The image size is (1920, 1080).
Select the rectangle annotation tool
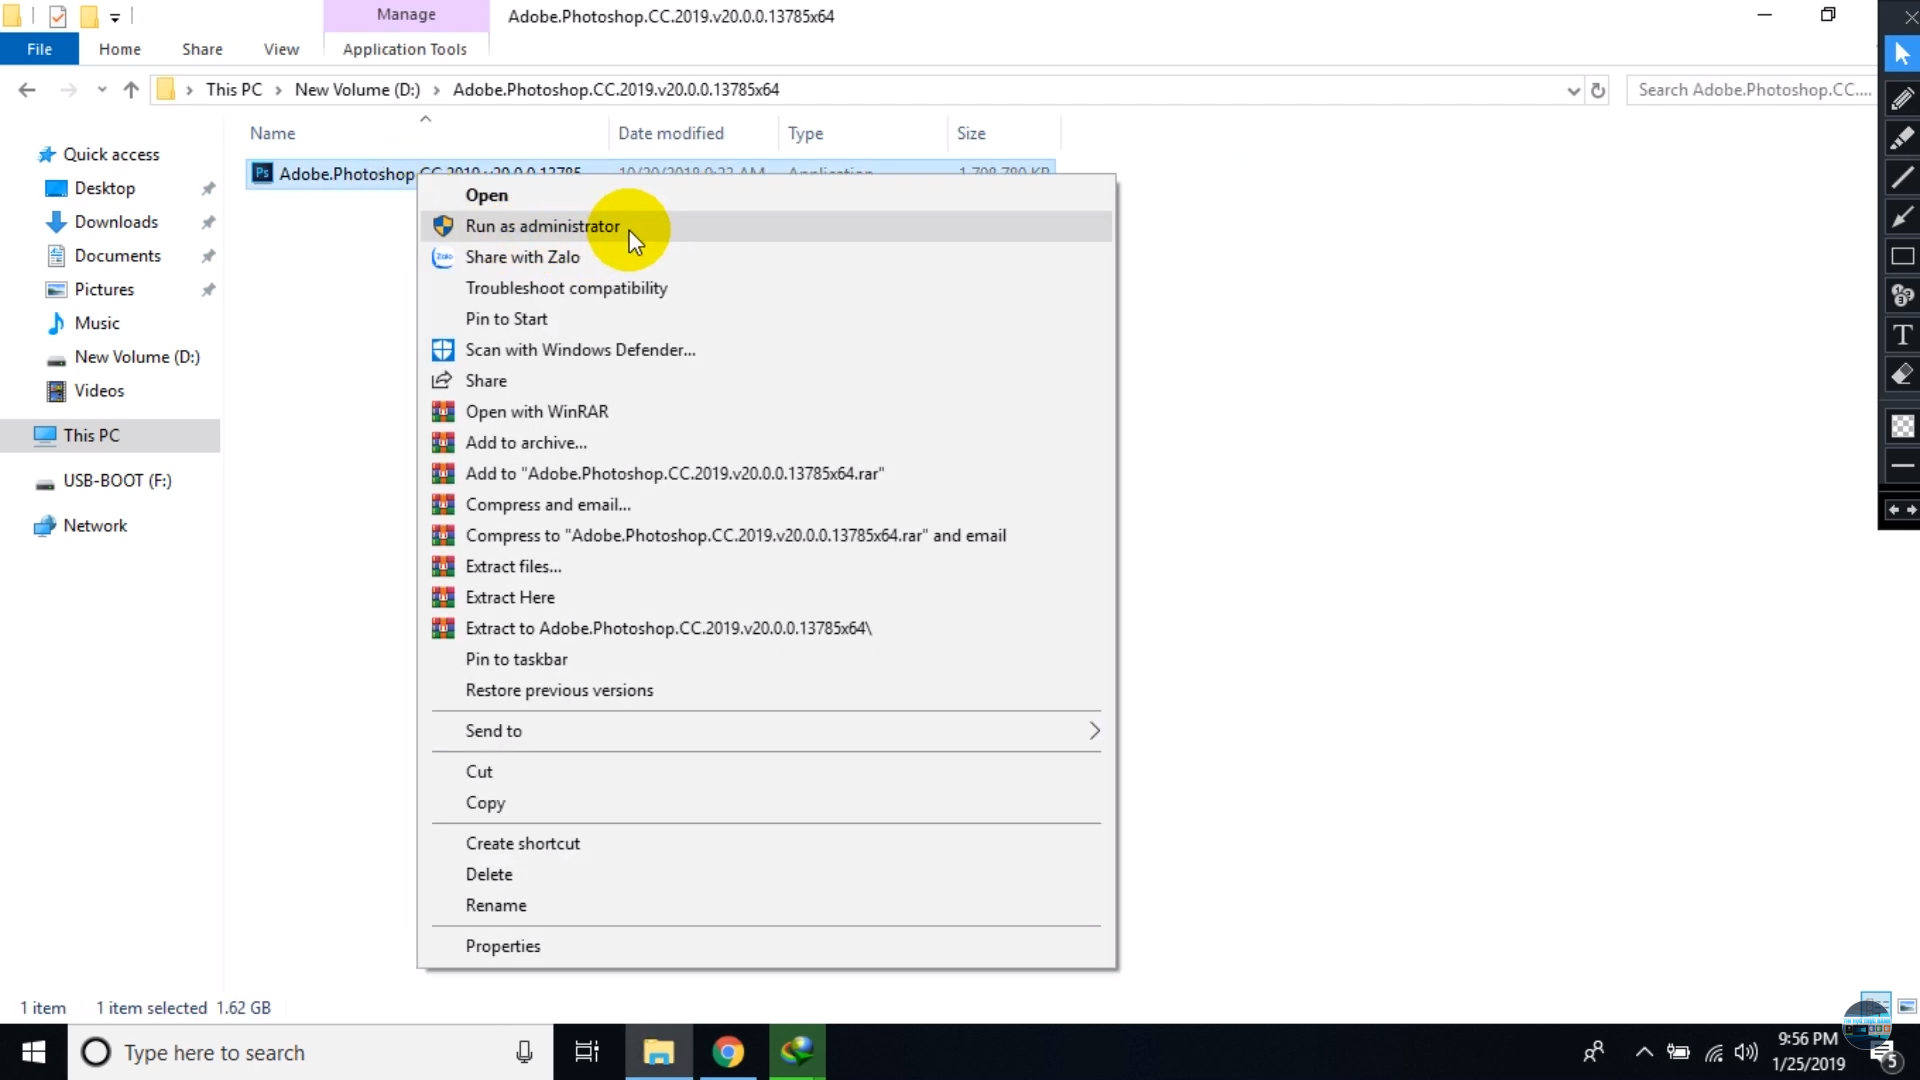tap(1903, 256)
